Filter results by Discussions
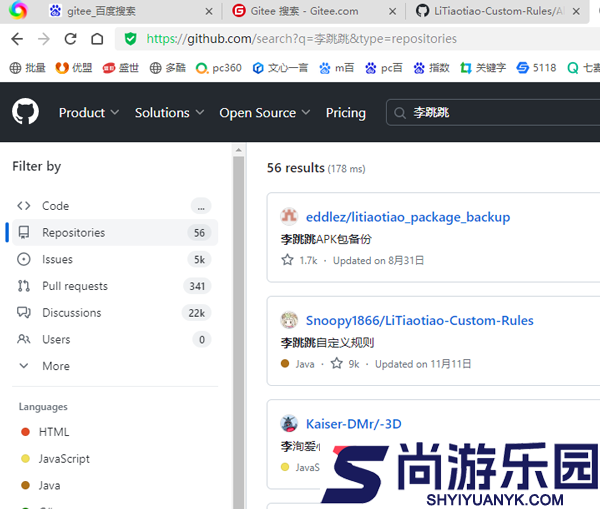Viewport: 600px width, 509px height. coord(115,313)
